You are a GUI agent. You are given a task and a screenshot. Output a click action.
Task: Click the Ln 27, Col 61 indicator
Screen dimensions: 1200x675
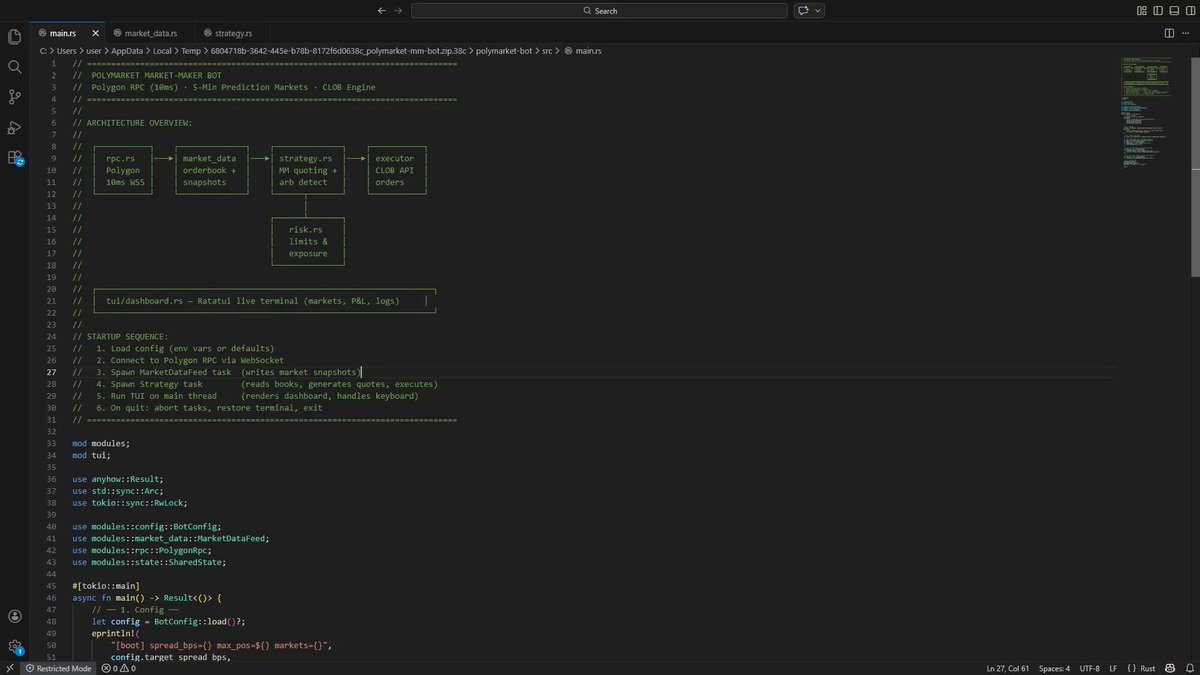coord(1009,668)
